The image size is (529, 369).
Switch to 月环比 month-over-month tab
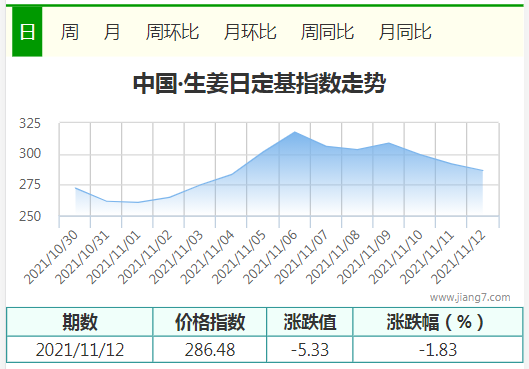pyautogui.click(x=250, y=32)
